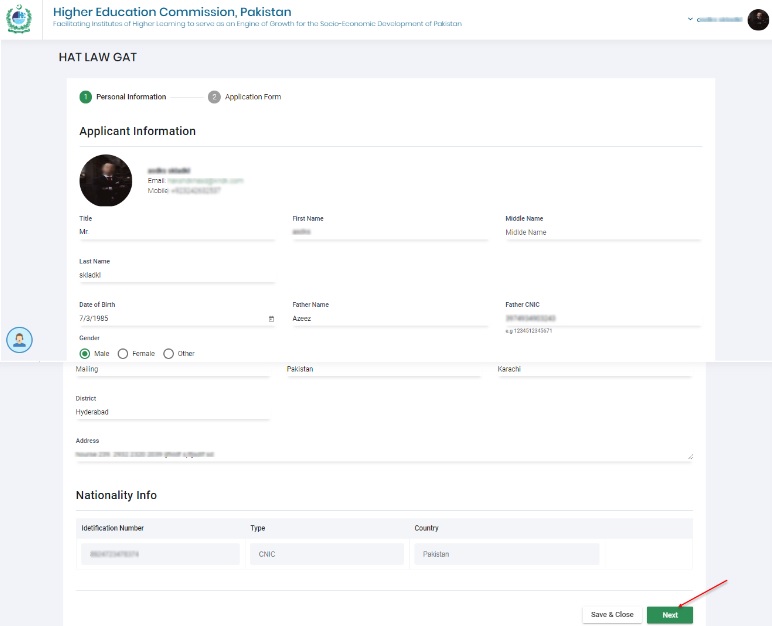Select step 2 Application Form circle
Image resolution: width=772 pixels, height=626 pixels.
(x=214, y=97)
